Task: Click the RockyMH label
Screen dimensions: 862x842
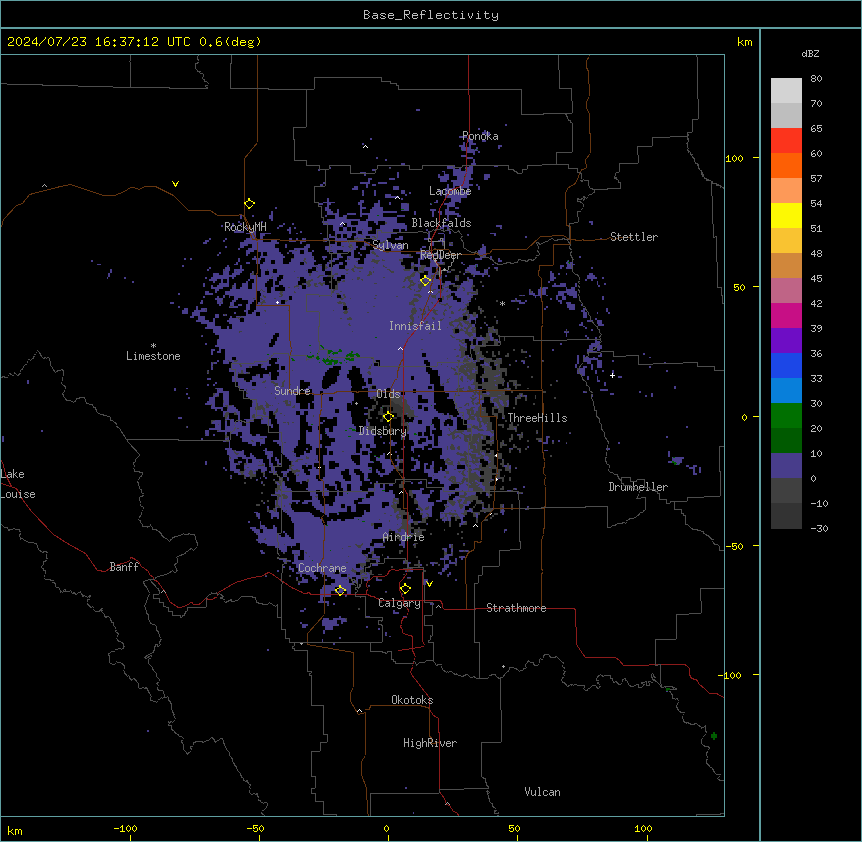Action: [x=245, y=227]
